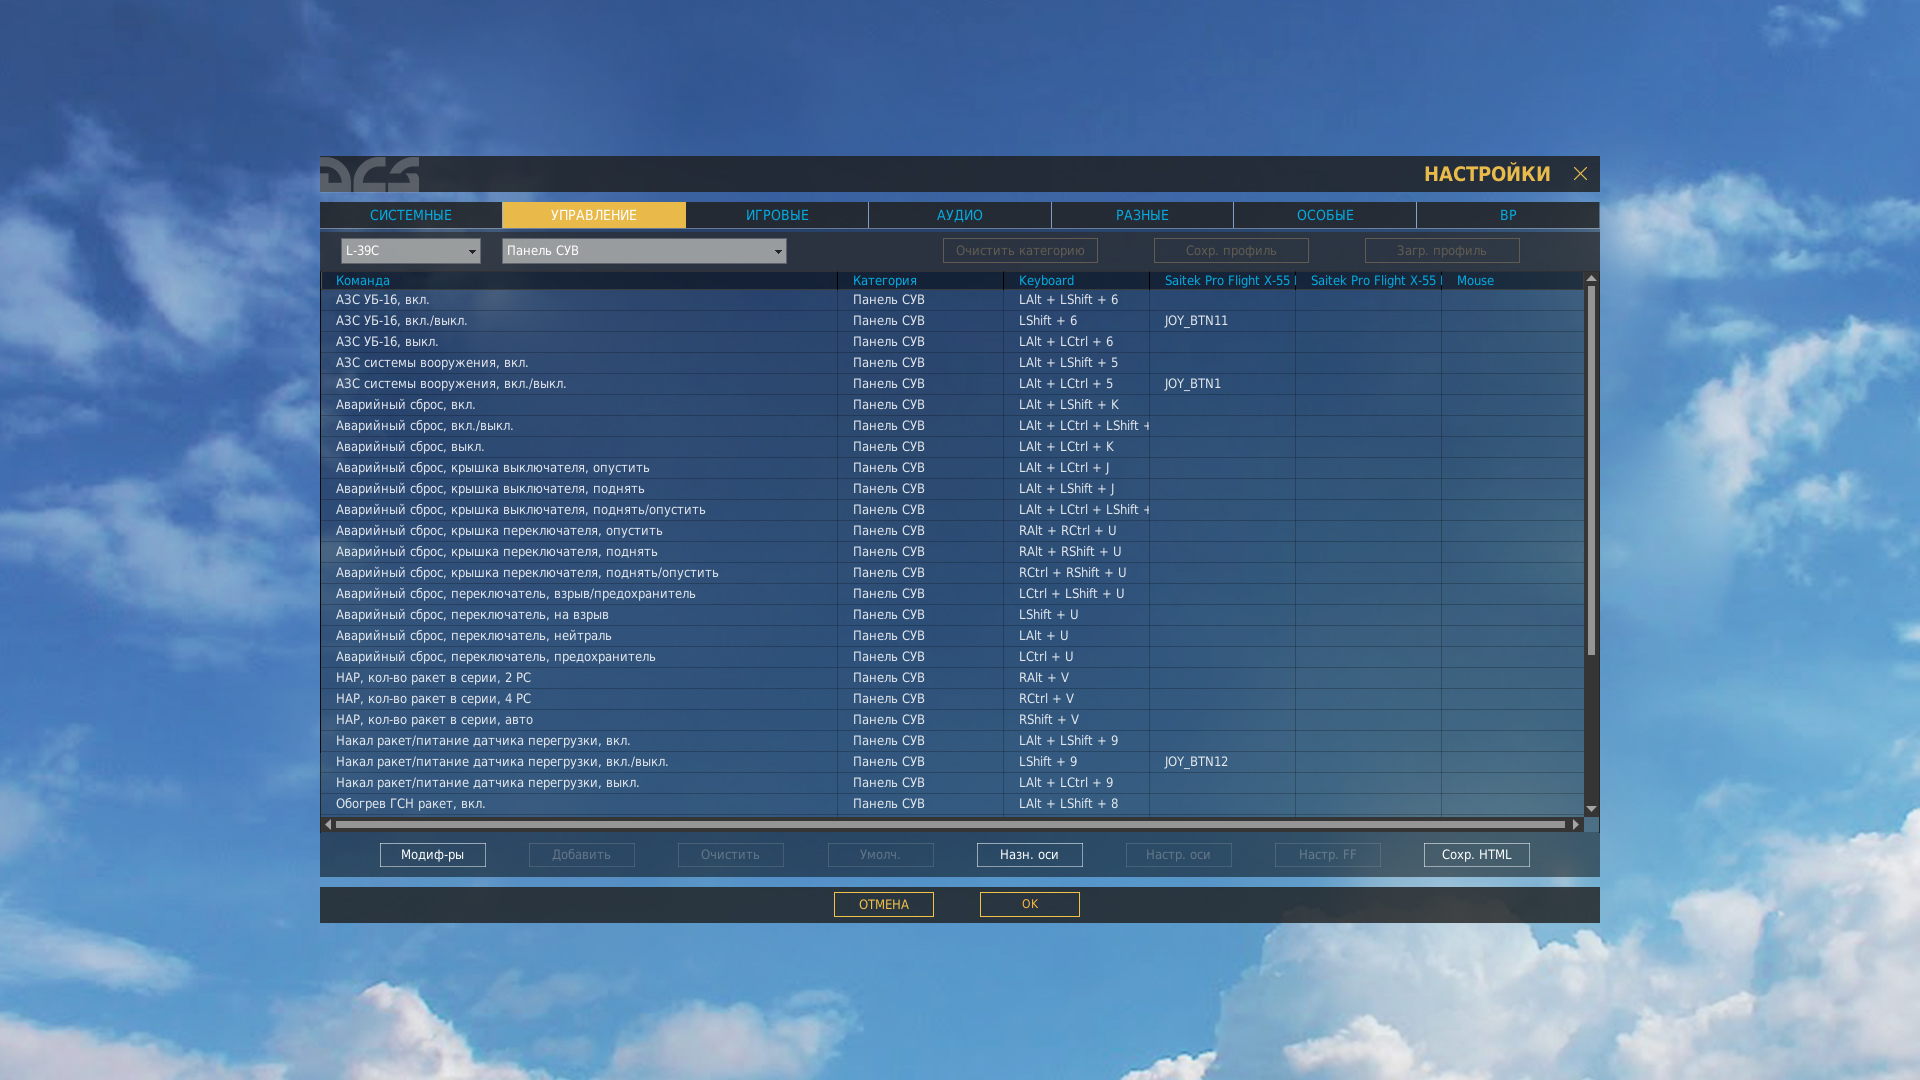
Task: Select row АЗС УБ-16, вкл.
Action: (x=952, y=300)
